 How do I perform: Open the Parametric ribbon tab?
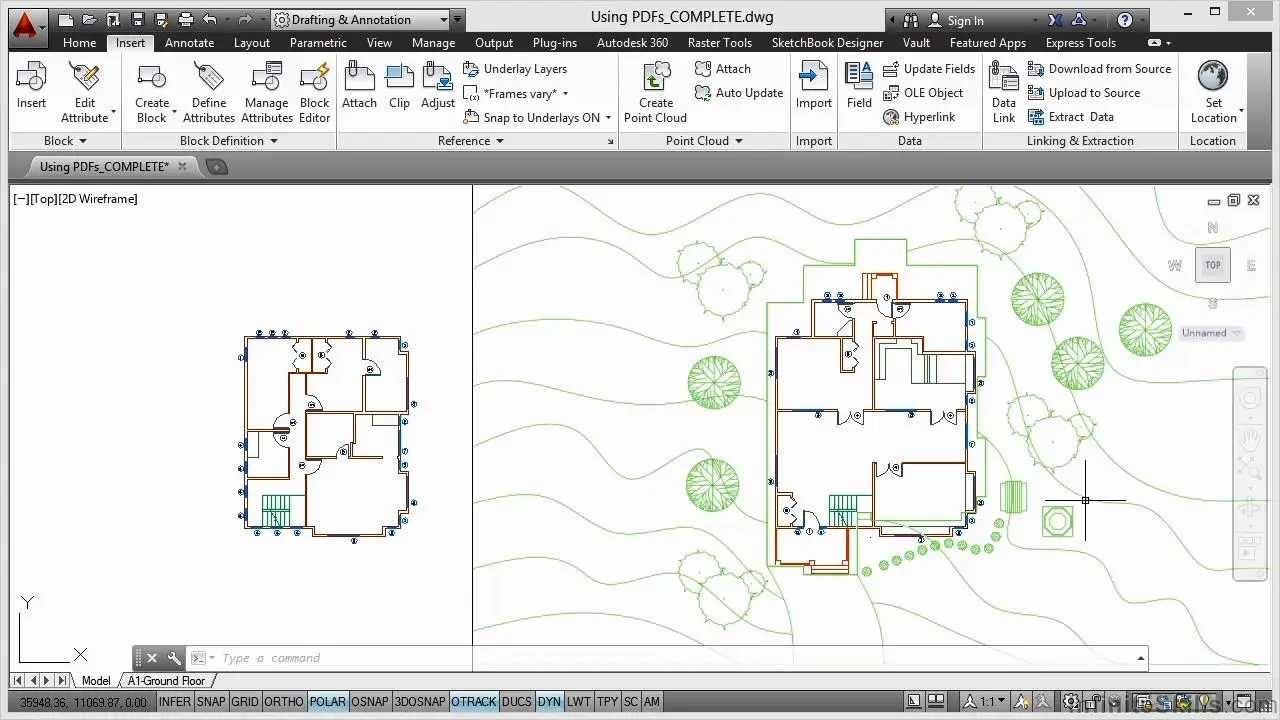318,43
